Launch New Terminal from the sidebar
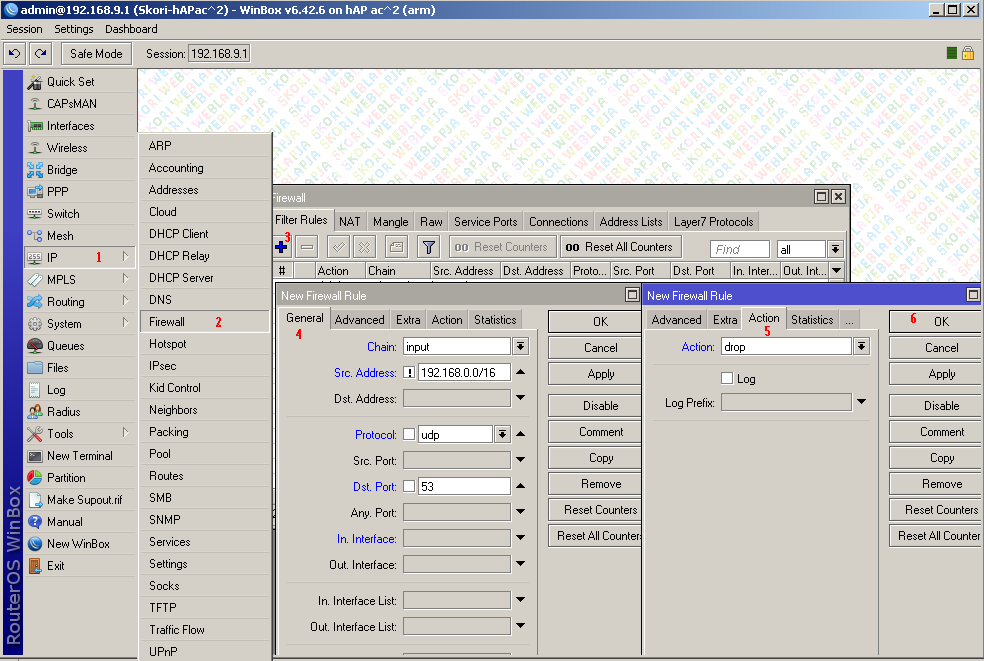This screenshot has width=984, height=661. [x=79, y=456]
